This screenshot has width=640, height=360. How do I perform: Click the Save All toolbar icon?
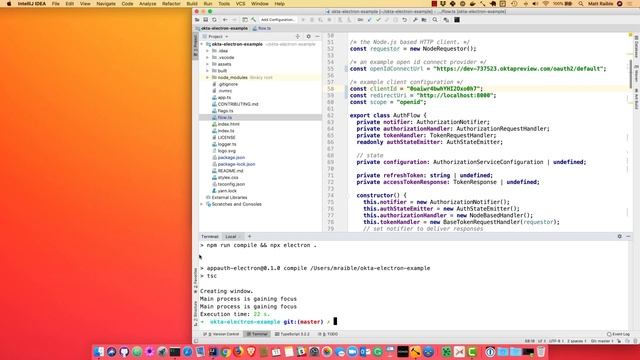[x=206, y=20]
